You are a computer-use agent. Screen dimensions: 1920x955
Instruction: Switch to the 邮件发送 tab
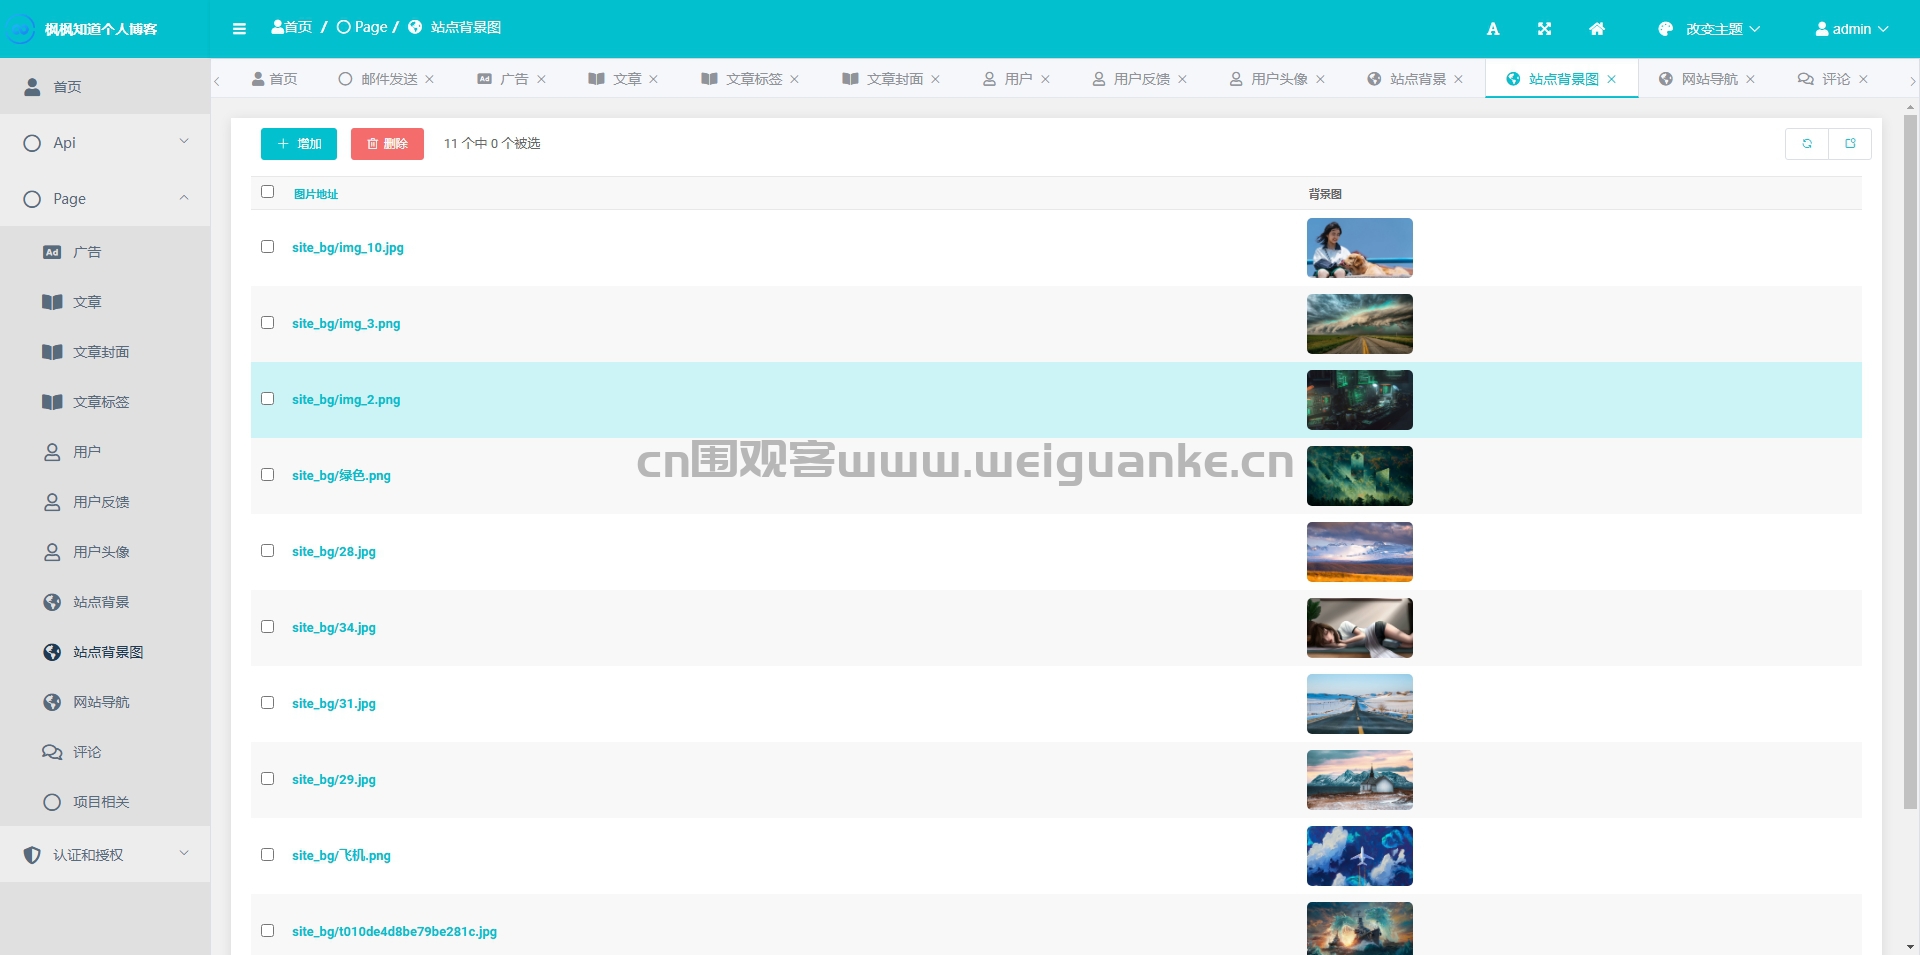[389, 79]
